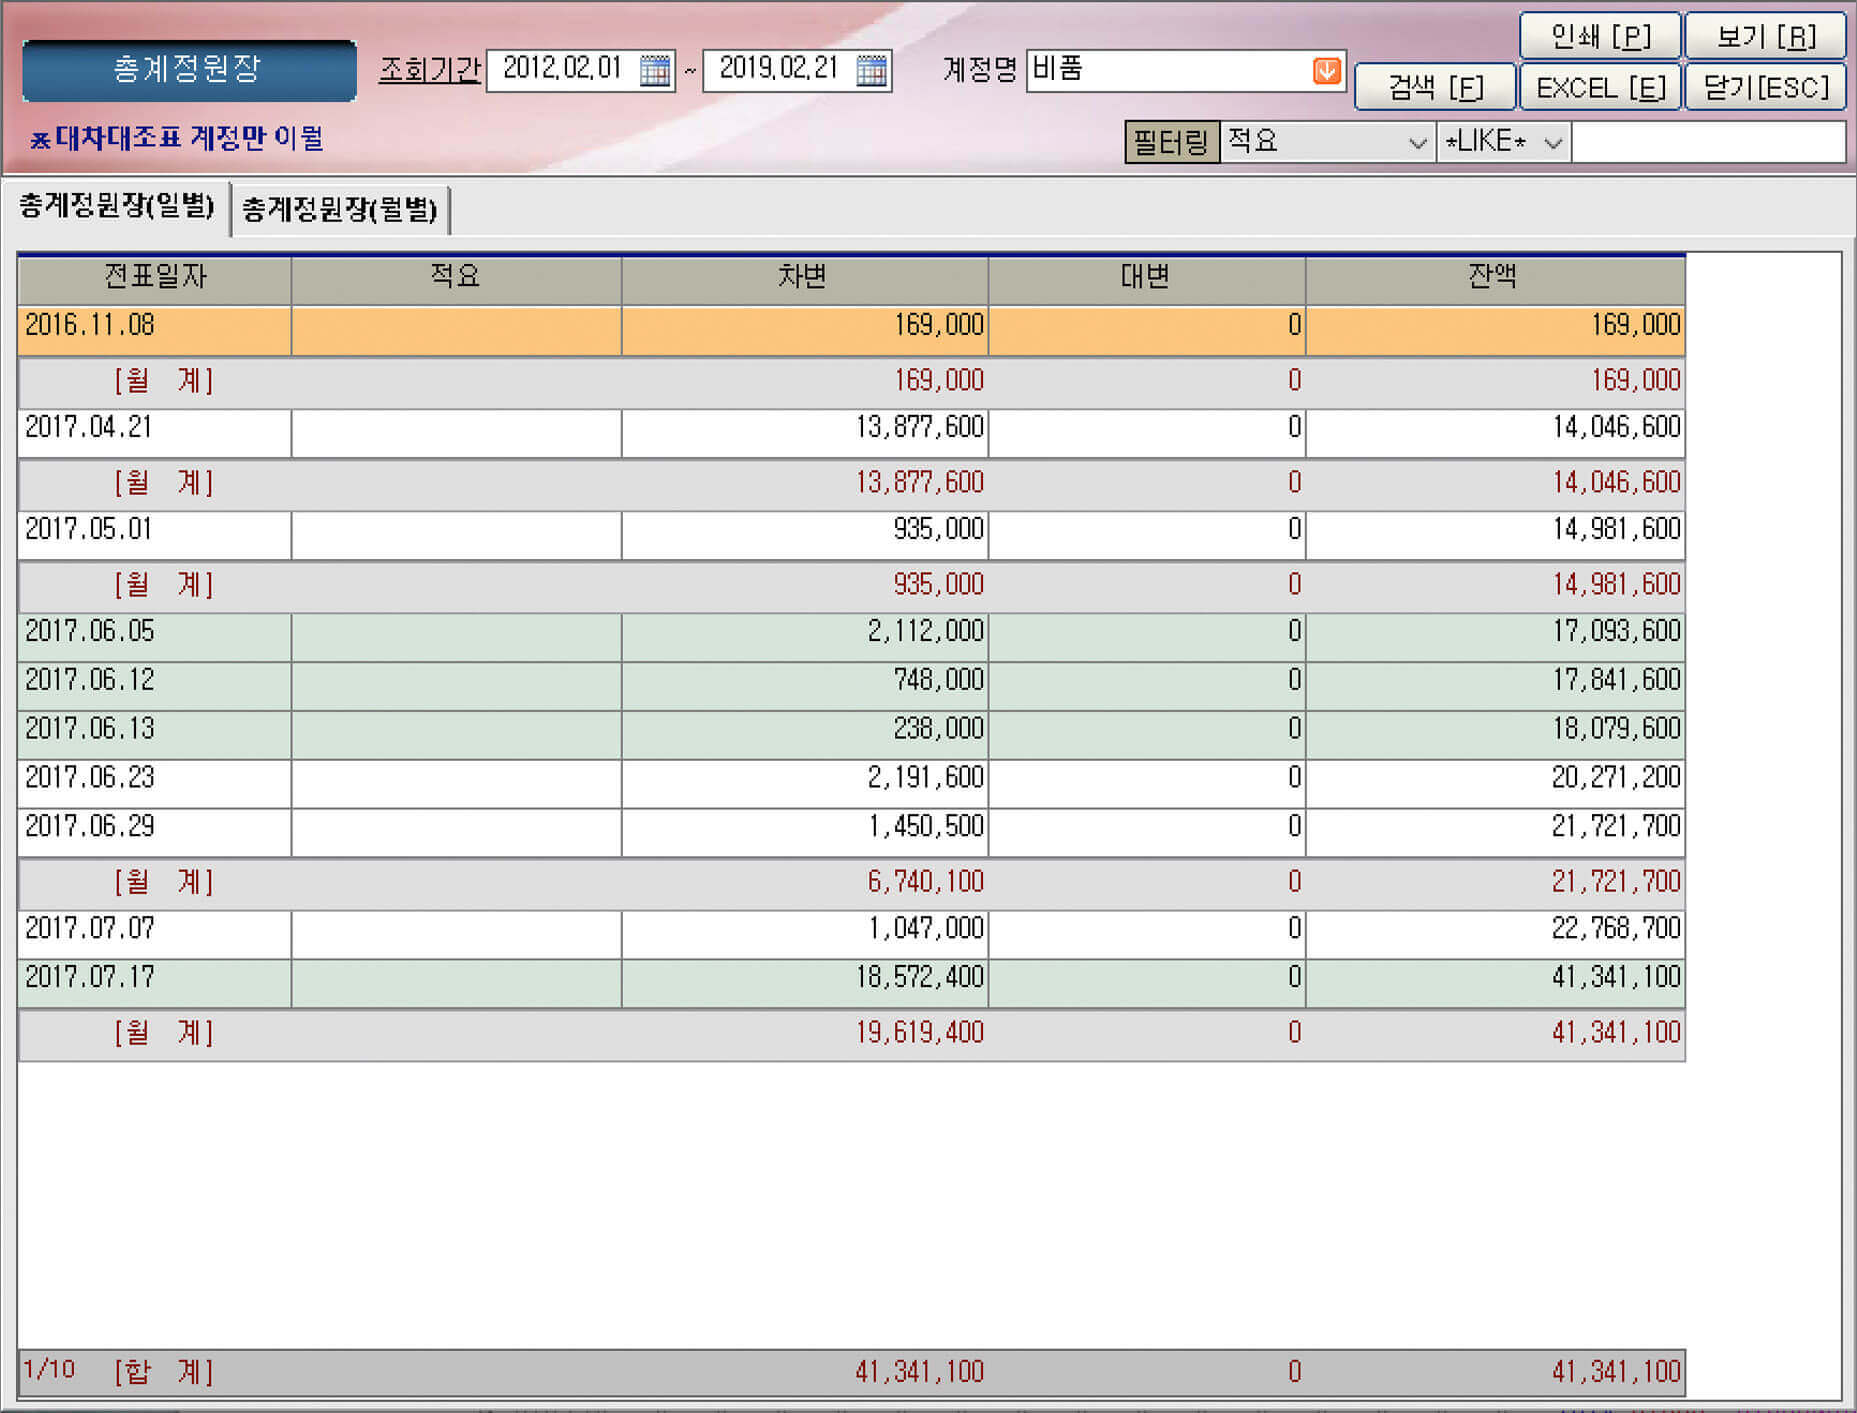Screen dimensions: 1857x1413
Task: Click debit amount 18,572,400
Action: coord(920,978)
